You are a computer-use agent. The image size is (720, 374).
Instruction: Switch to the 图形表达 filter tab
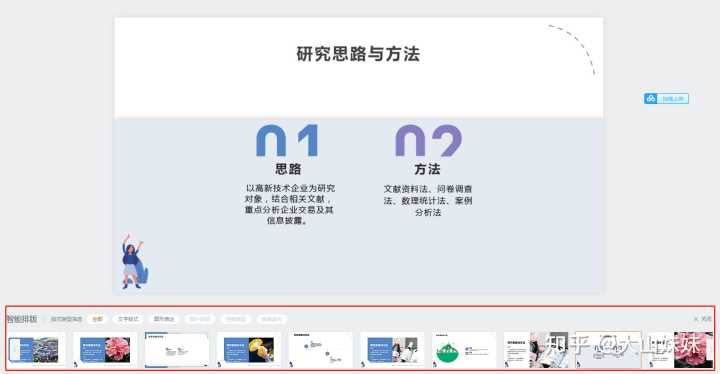coord(164,319)
